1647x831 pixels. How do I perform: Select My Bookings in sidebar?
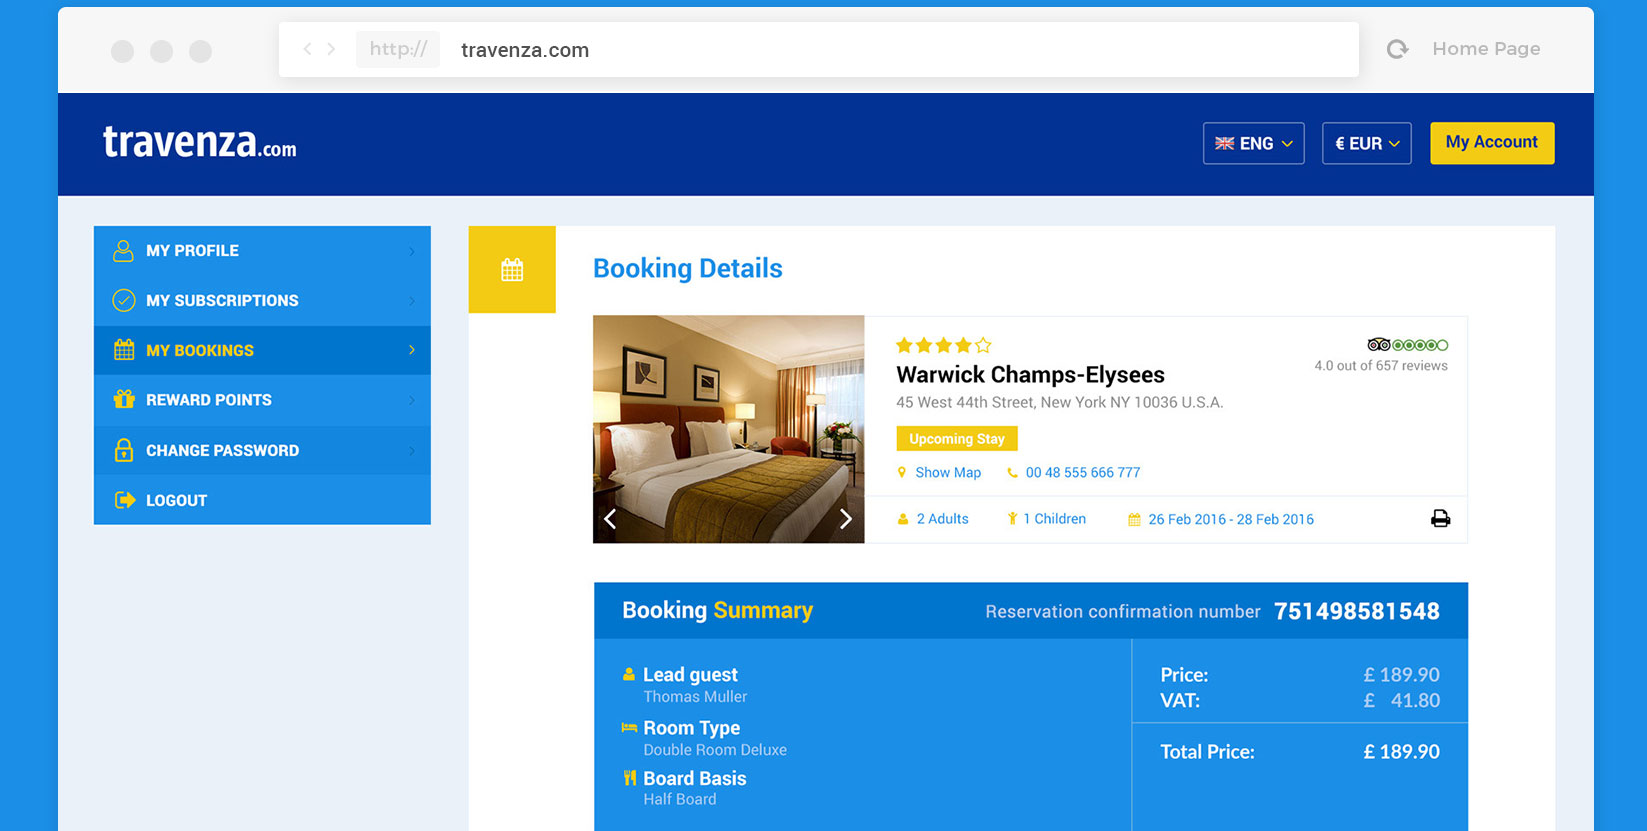pos(262,350)
